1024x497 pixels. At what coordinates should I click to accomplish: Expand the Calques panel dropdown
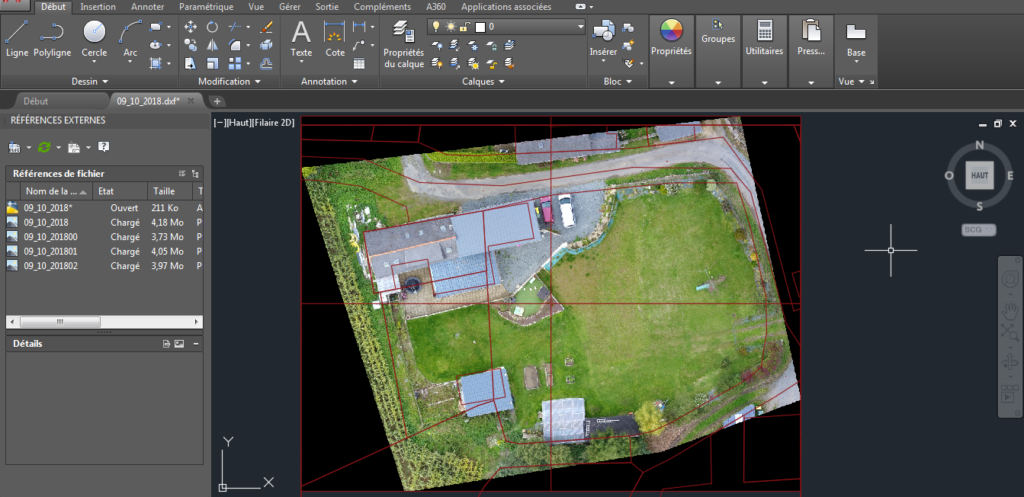tap(483, 82)
